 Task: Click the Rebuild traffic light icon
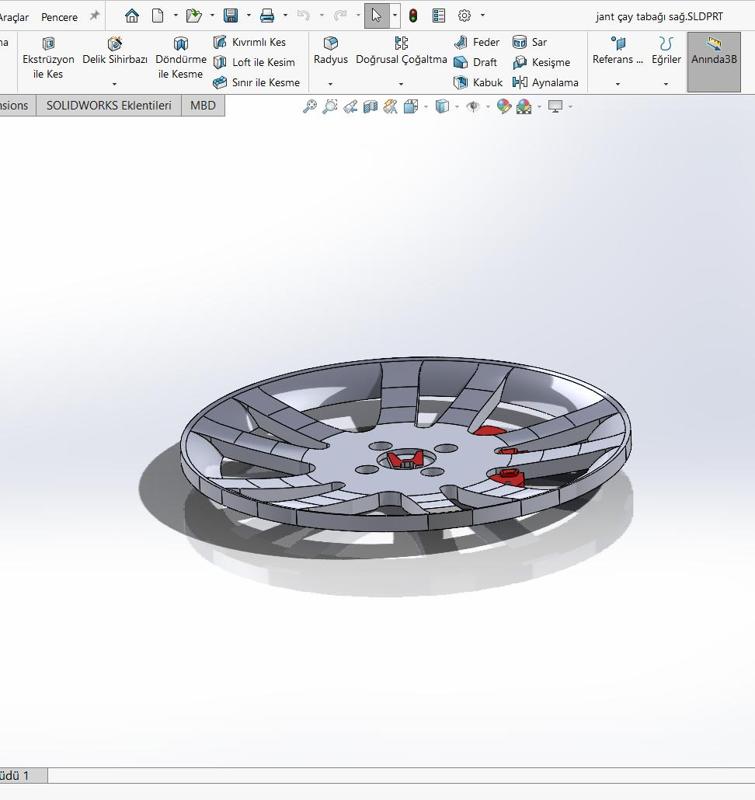click(413, 16)
